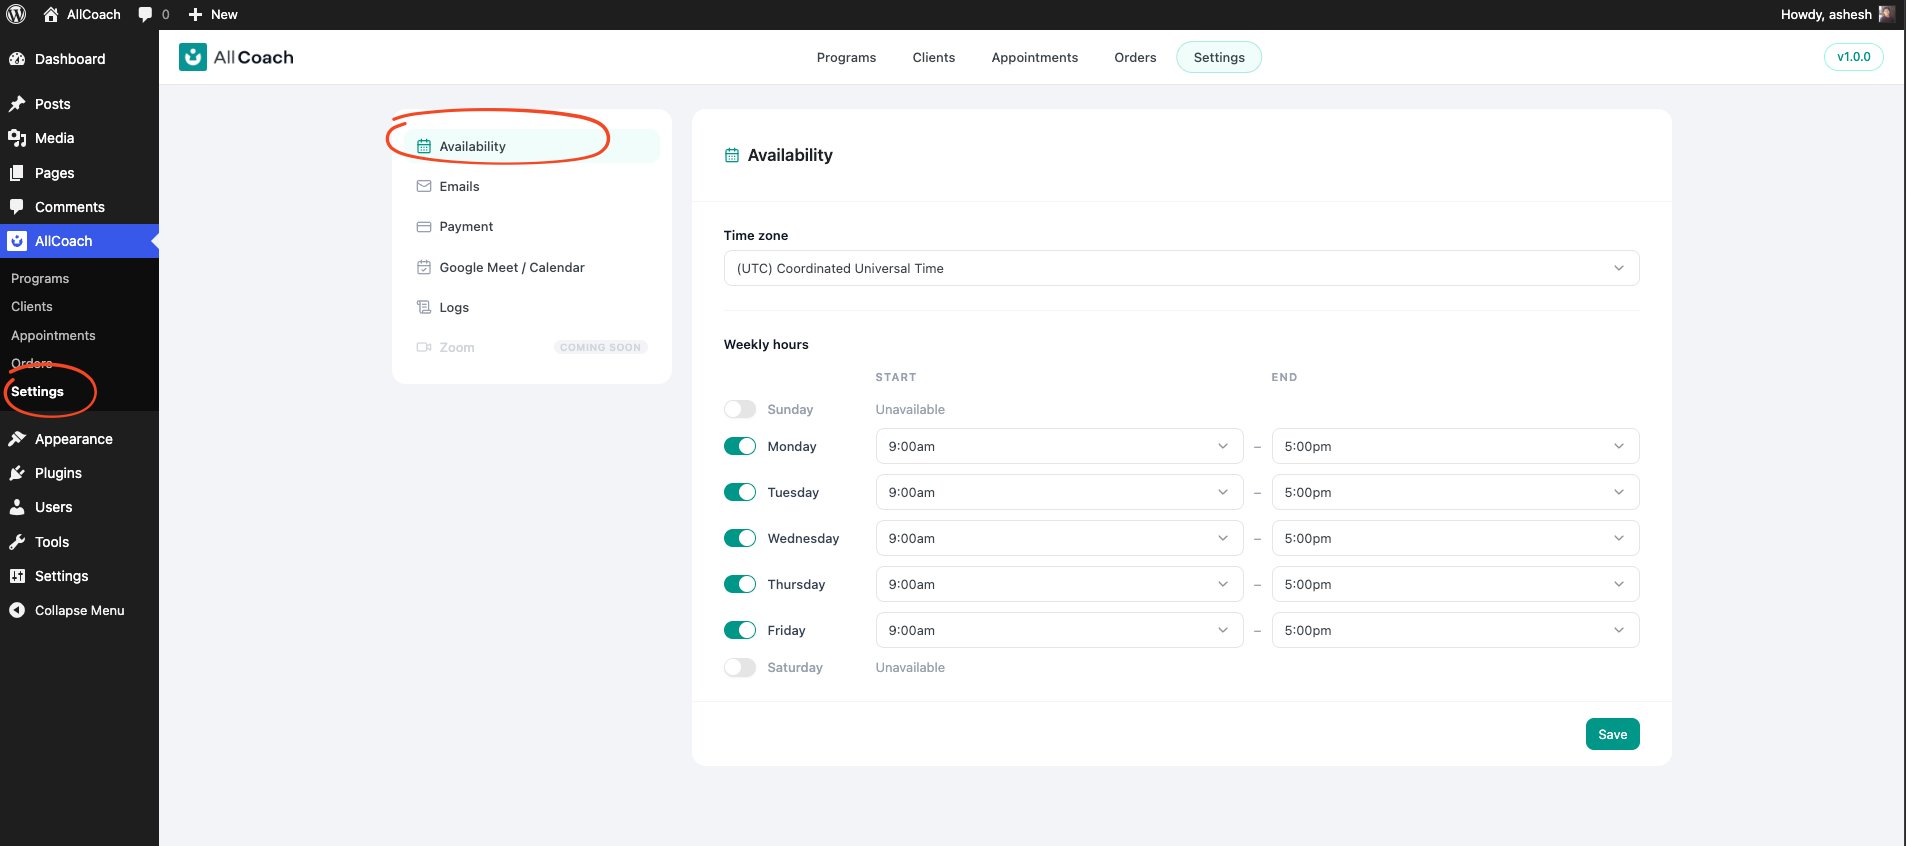Click the WordPress logo icon
The height and width of the screenshot is (846, 1906).
point(16,14)
